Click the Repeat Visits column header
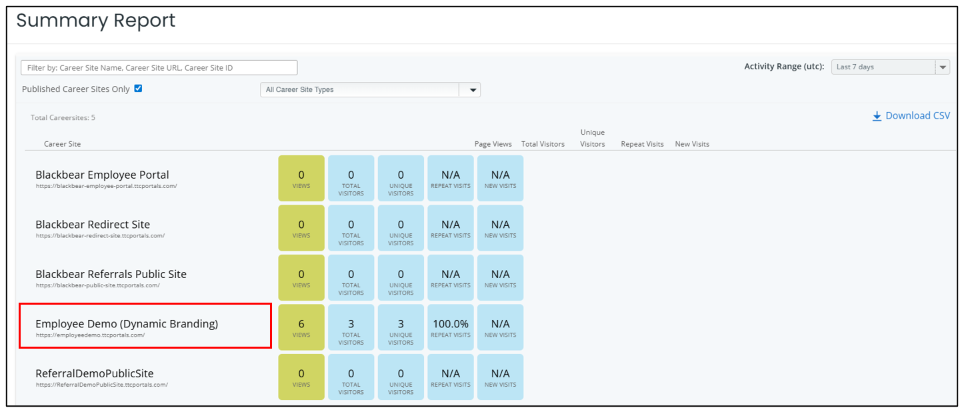 coord(642,144)
